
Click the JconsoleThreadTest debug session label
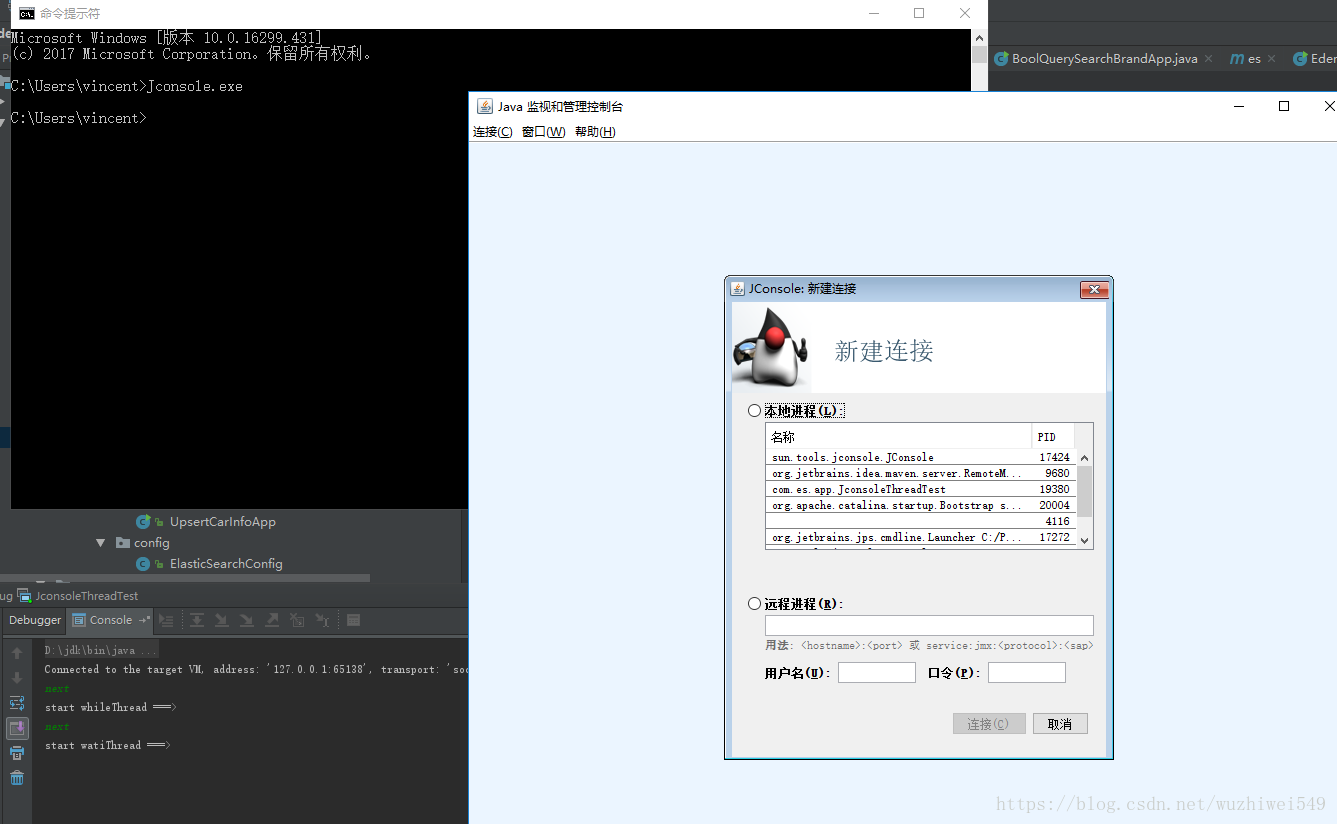click(87, 596)
